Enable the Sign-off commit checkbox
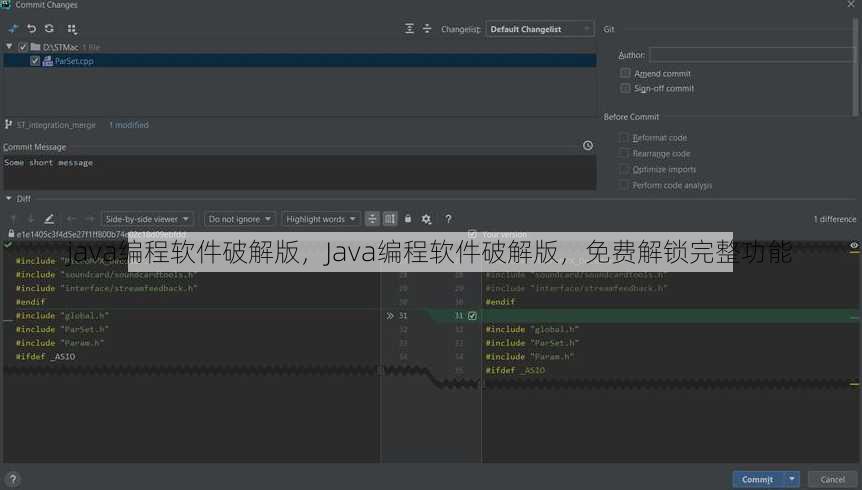 625,88
